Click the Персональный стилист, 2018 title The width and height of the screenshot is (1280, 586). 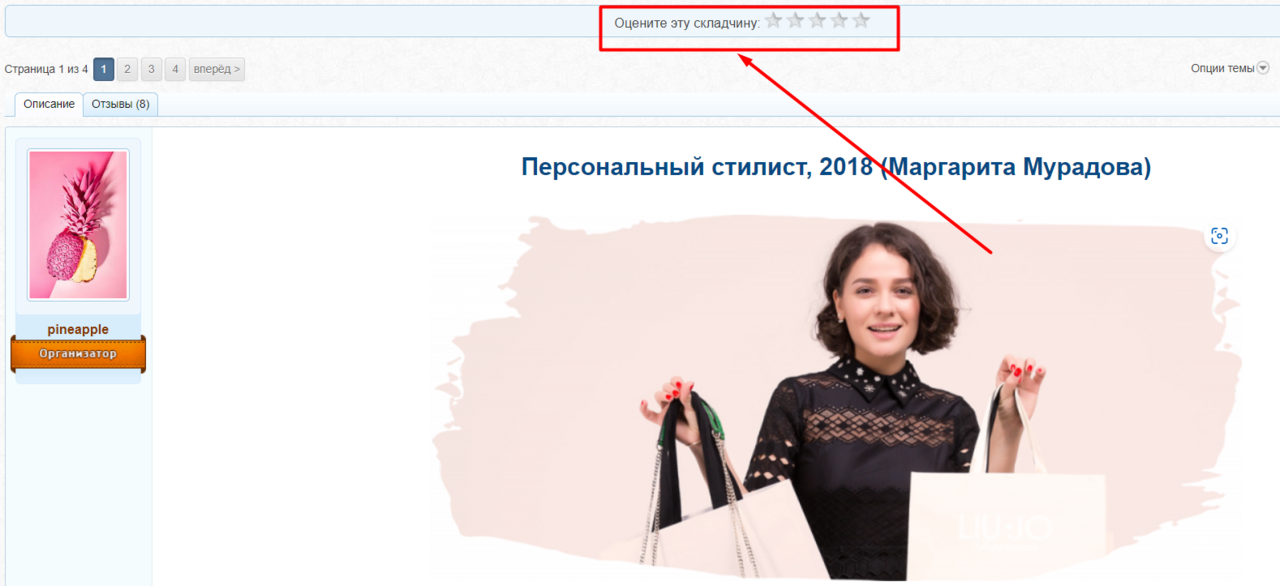coord(836,167)
